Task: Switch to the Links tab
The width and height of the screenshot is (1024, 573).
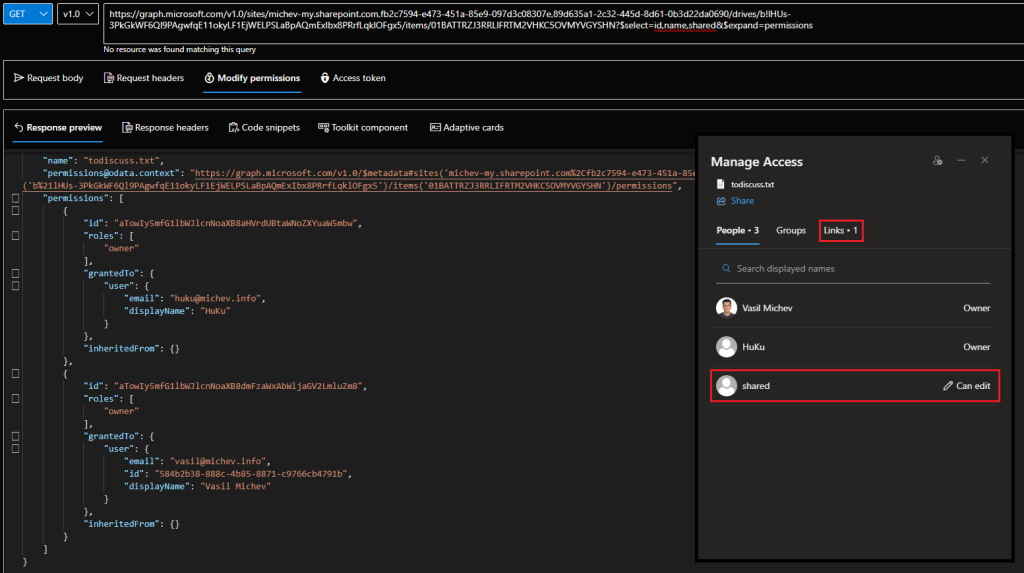Action: point(840,231)
